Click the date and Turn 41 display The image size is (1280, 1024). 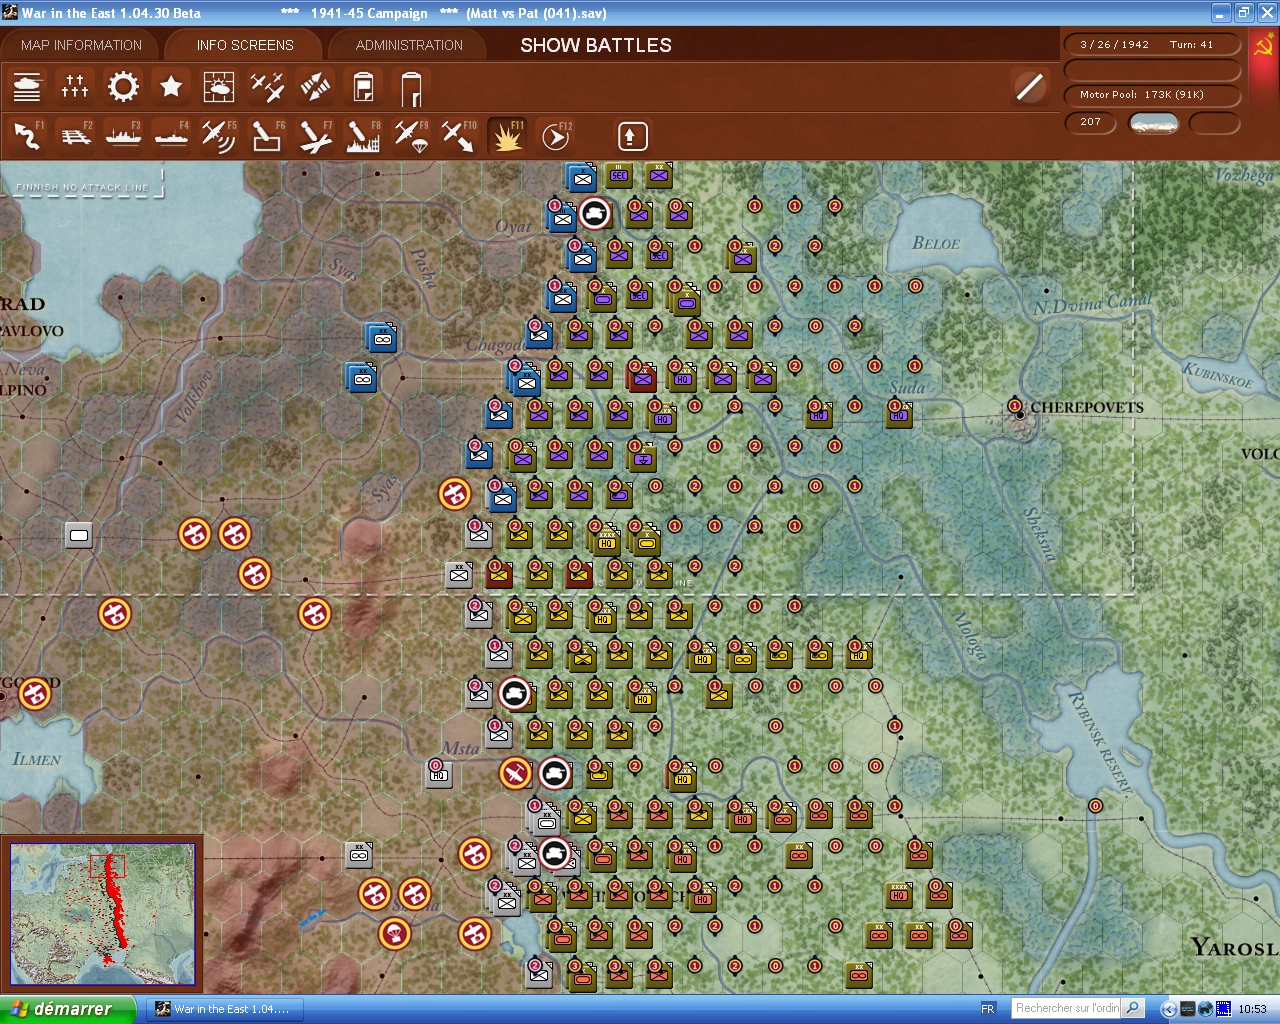1153,45
